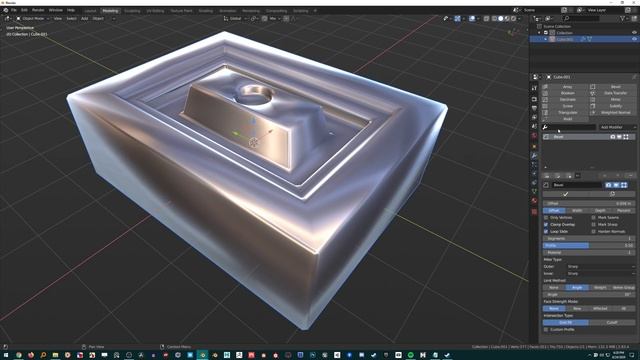
Task: Open the File menu
Action: pos(13,10)
